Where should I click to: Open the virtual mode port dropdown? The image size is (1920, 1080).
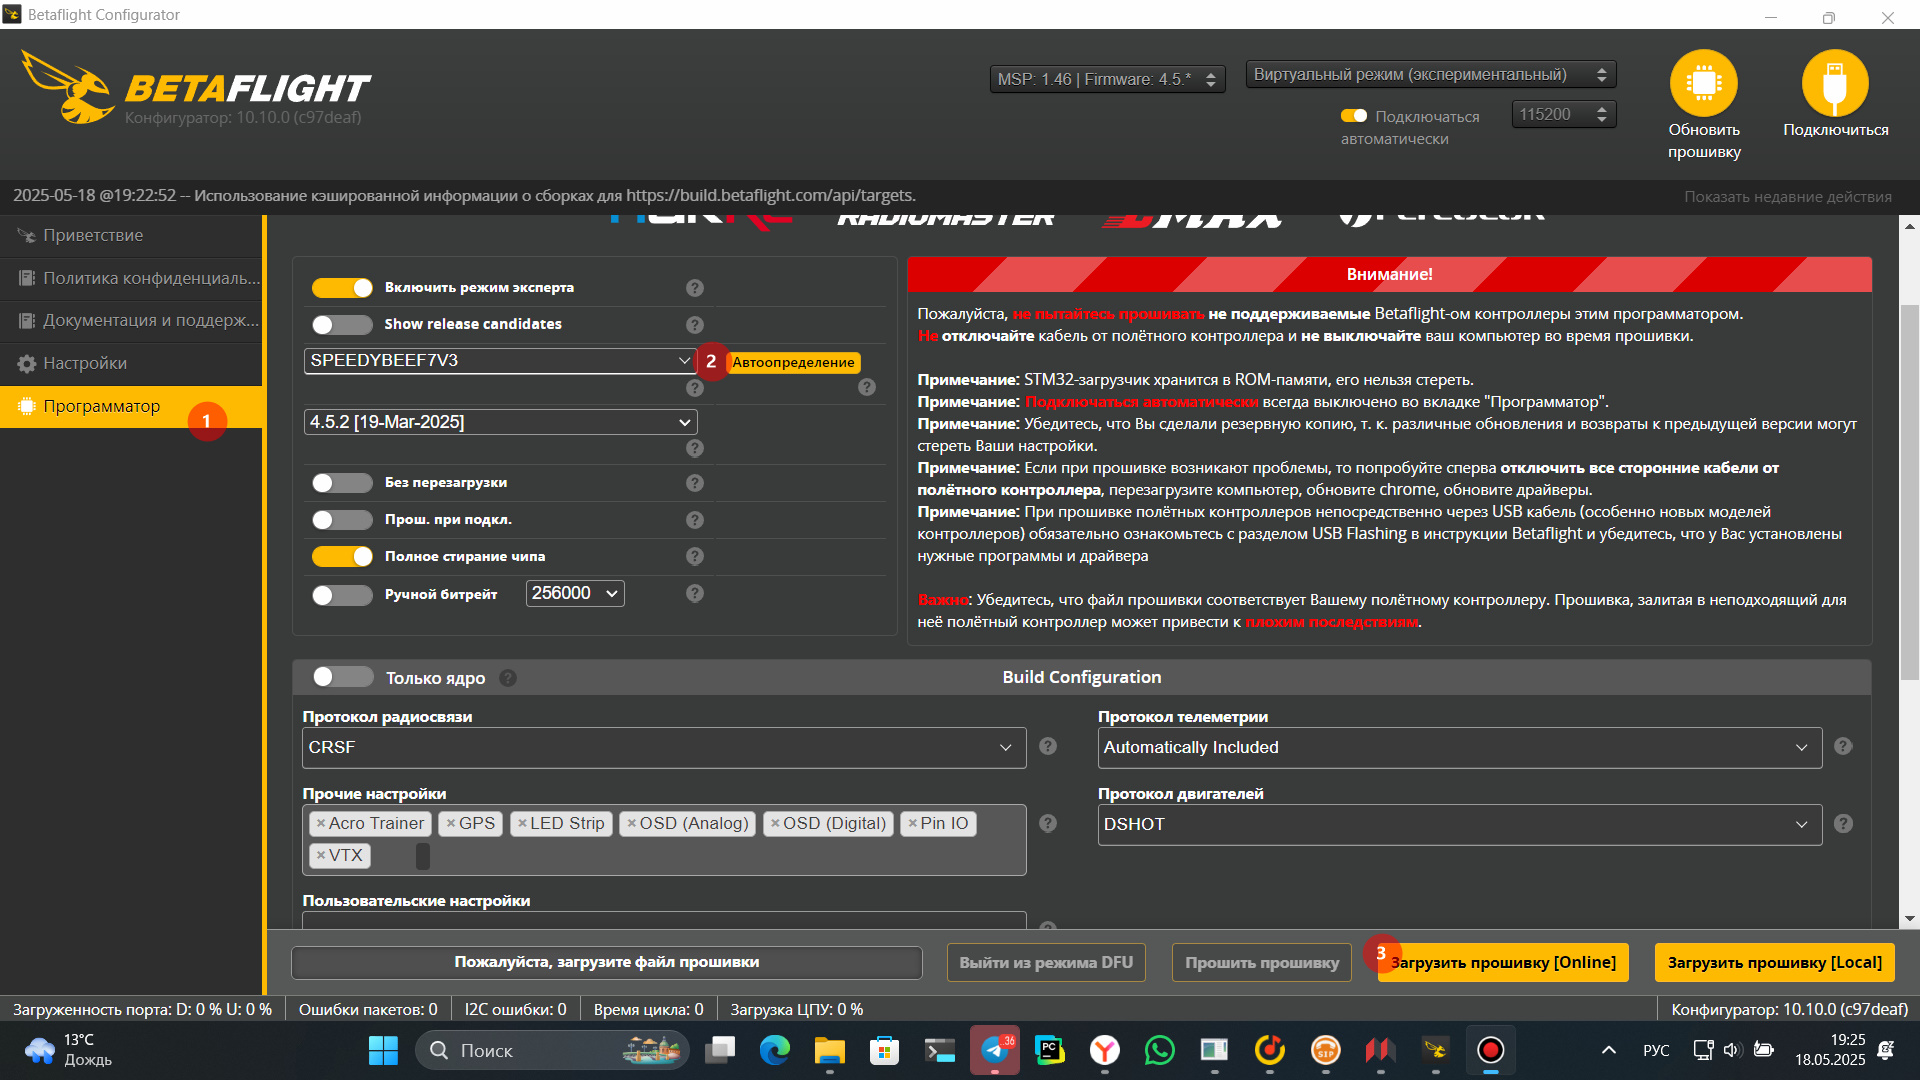[1431, 75]
